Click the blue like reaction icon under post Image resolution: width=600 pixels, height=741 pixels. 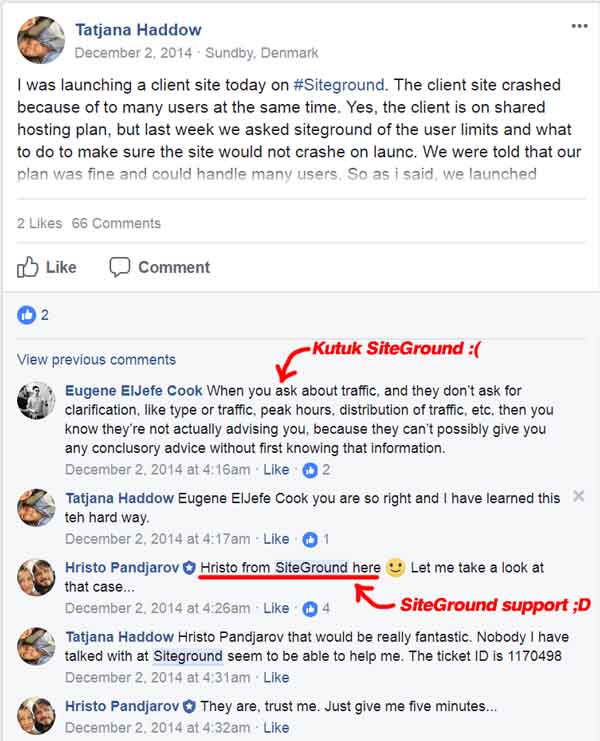(26, 315)
